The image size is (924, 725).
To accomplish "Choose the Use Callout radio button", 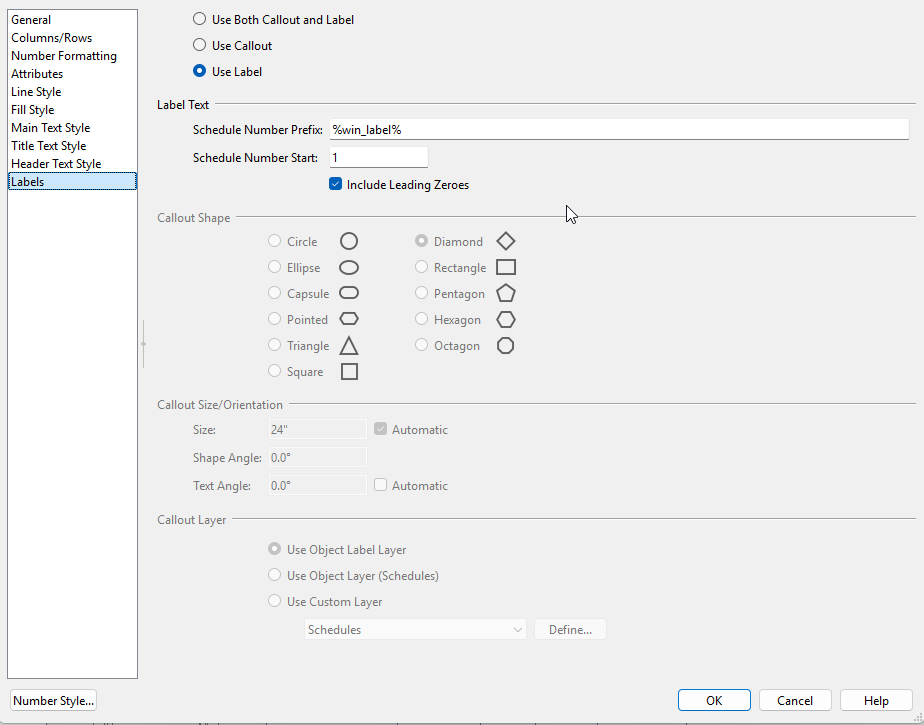I will tap(200, 46).
